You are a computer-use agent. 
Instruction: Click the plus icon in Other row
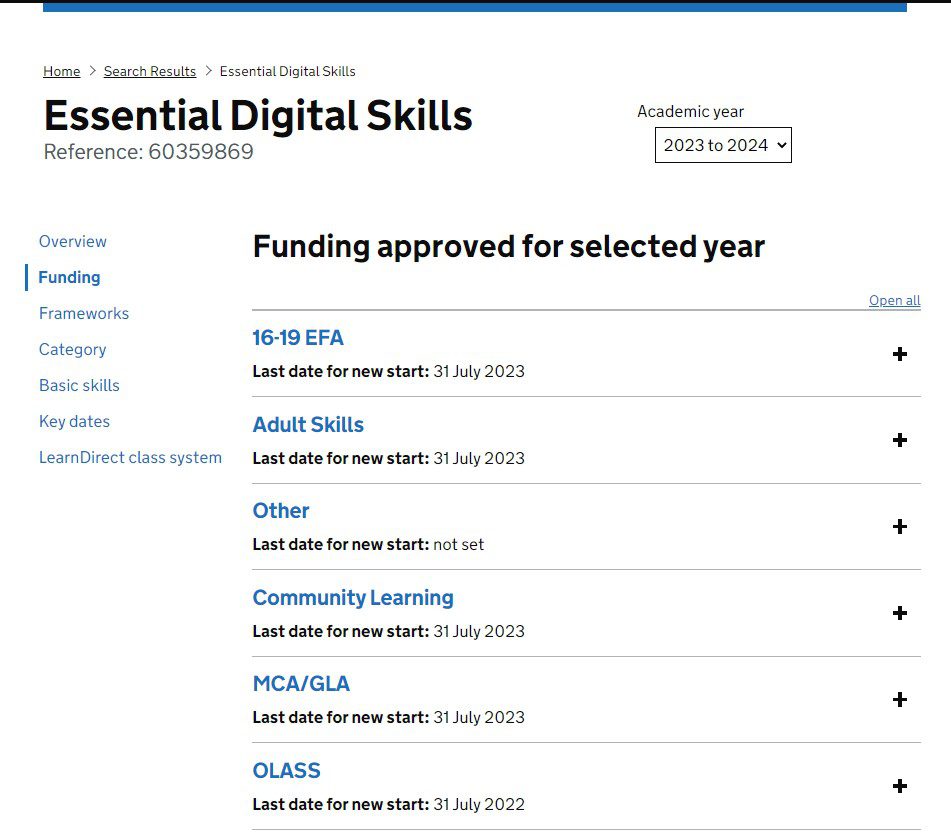899,527
